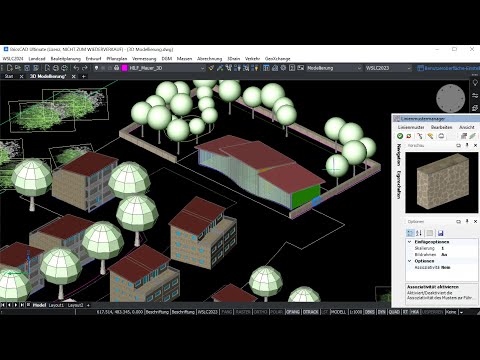Image resolution: width=480 pixels, height=360 pixels.
Task: Open the Bauleitplanung menu
Action: click(66, 59)
